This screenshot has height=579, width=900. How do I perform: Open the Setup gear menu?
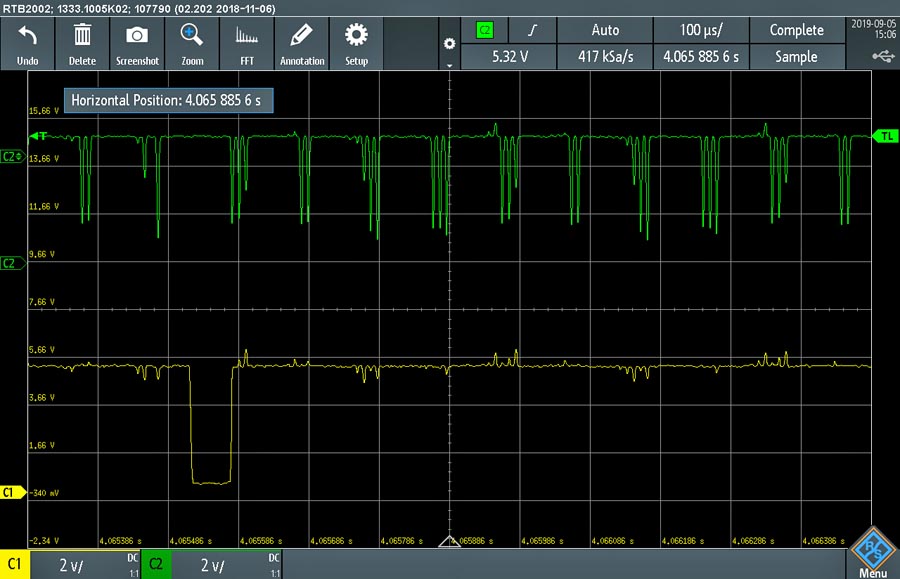tap(356, 35)
